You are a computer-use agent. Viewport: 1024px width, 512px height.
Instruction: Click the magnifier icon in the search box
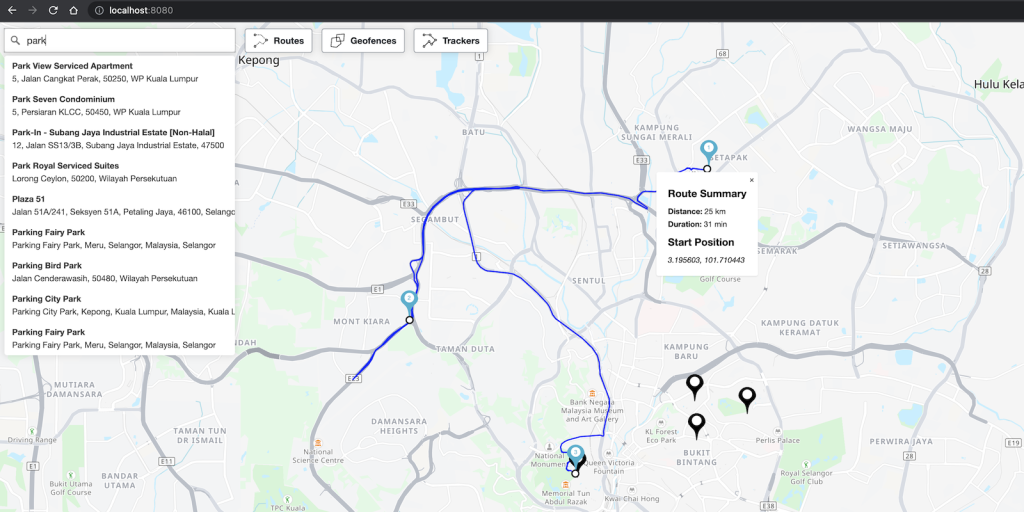15,40
